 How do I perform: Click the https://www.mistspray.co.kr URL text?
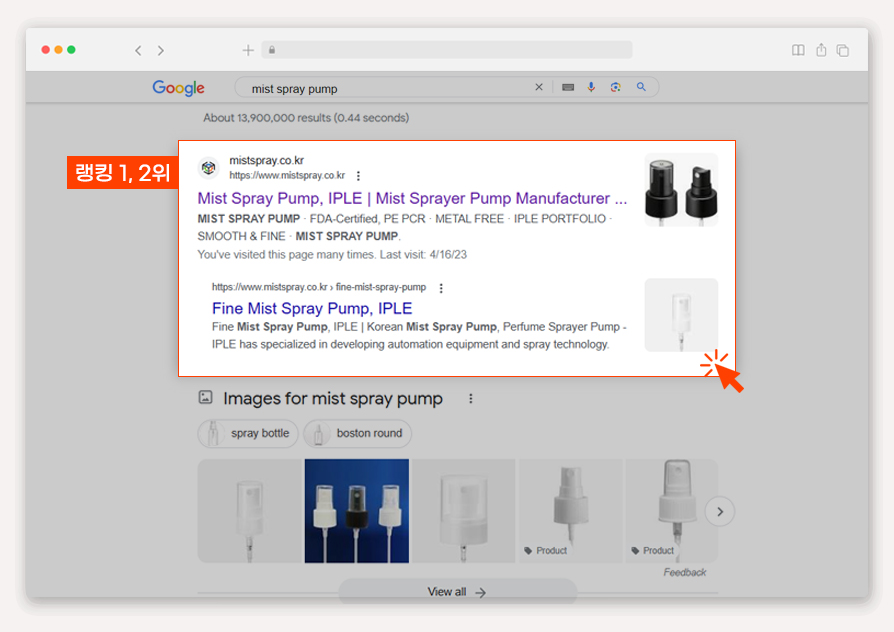287,176
